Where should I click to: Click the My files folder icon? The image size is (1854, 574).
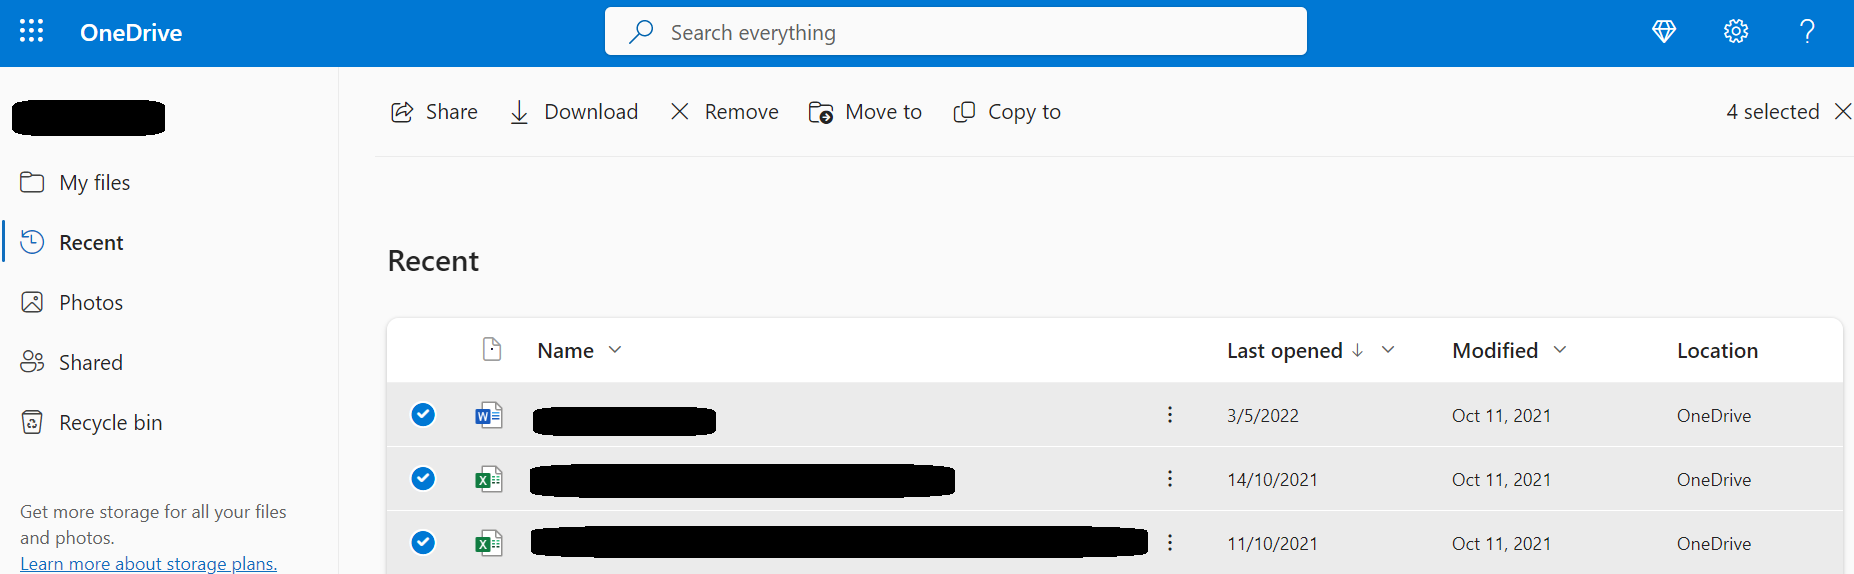[32, 182]
